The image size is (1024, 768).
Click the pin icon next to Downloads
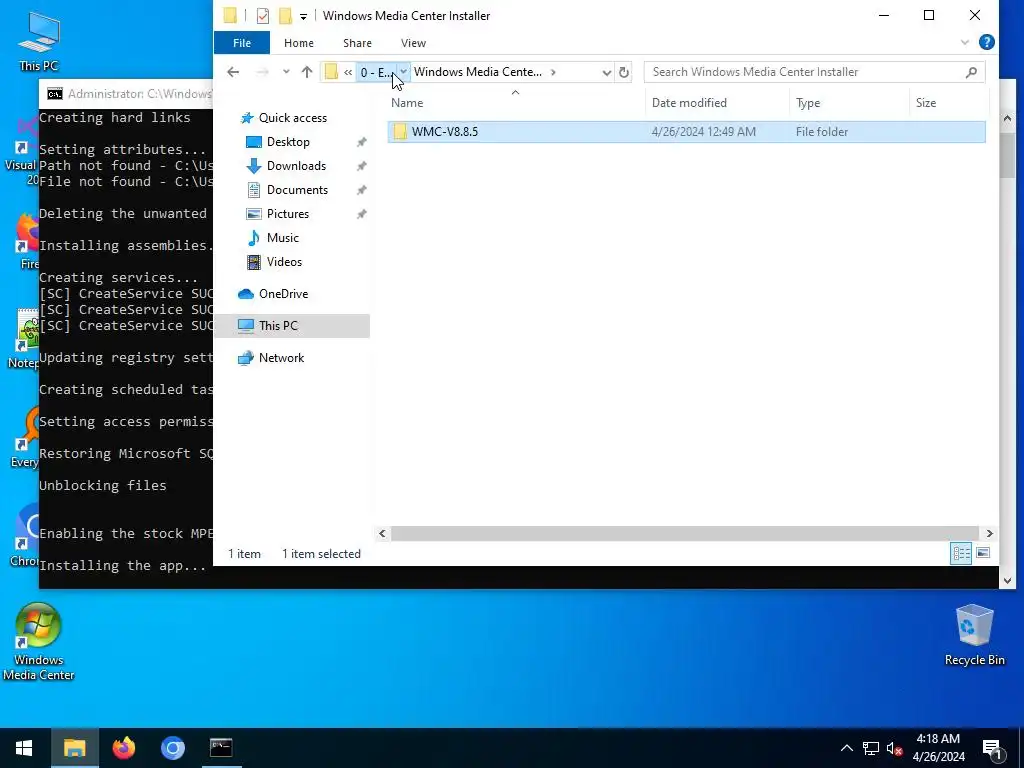click(361, 167)
